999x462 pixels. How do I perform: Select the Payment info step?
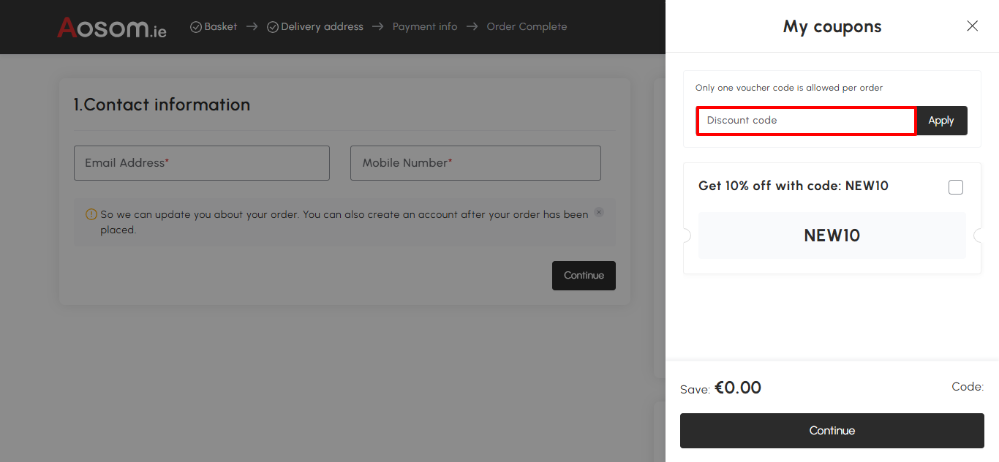pos(424,27)
